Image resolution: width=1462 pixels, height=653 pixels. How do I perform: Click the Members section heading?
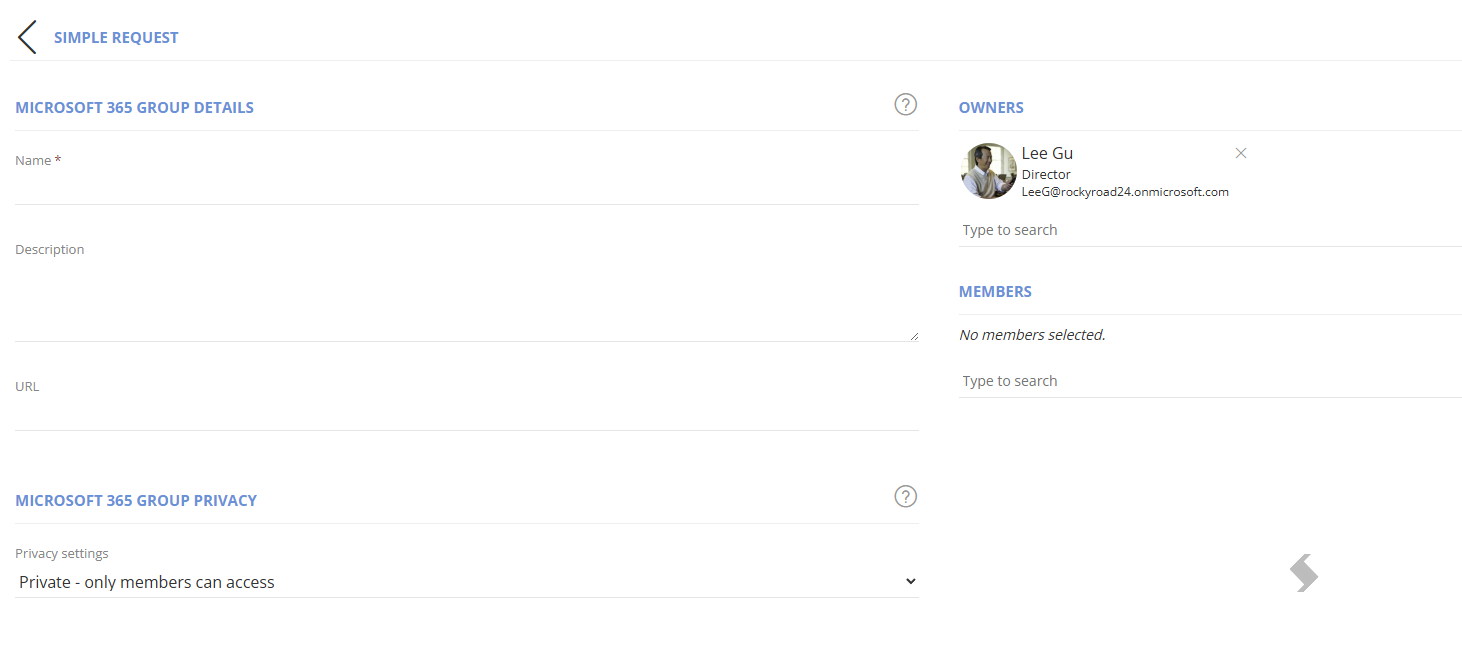[995, 292]
